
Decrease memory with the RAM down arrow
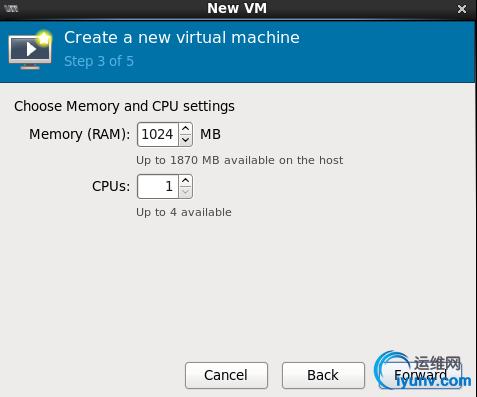(186, 140)
